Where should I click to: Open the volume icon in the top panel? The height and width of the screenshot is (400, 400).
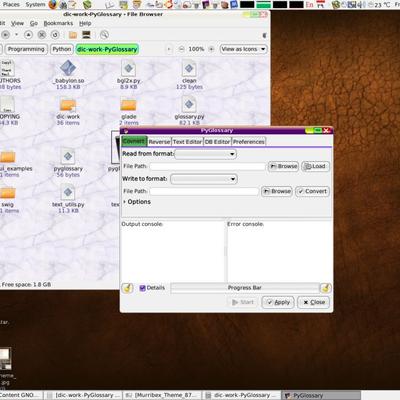pyautogui.click(x=362, y=5)
